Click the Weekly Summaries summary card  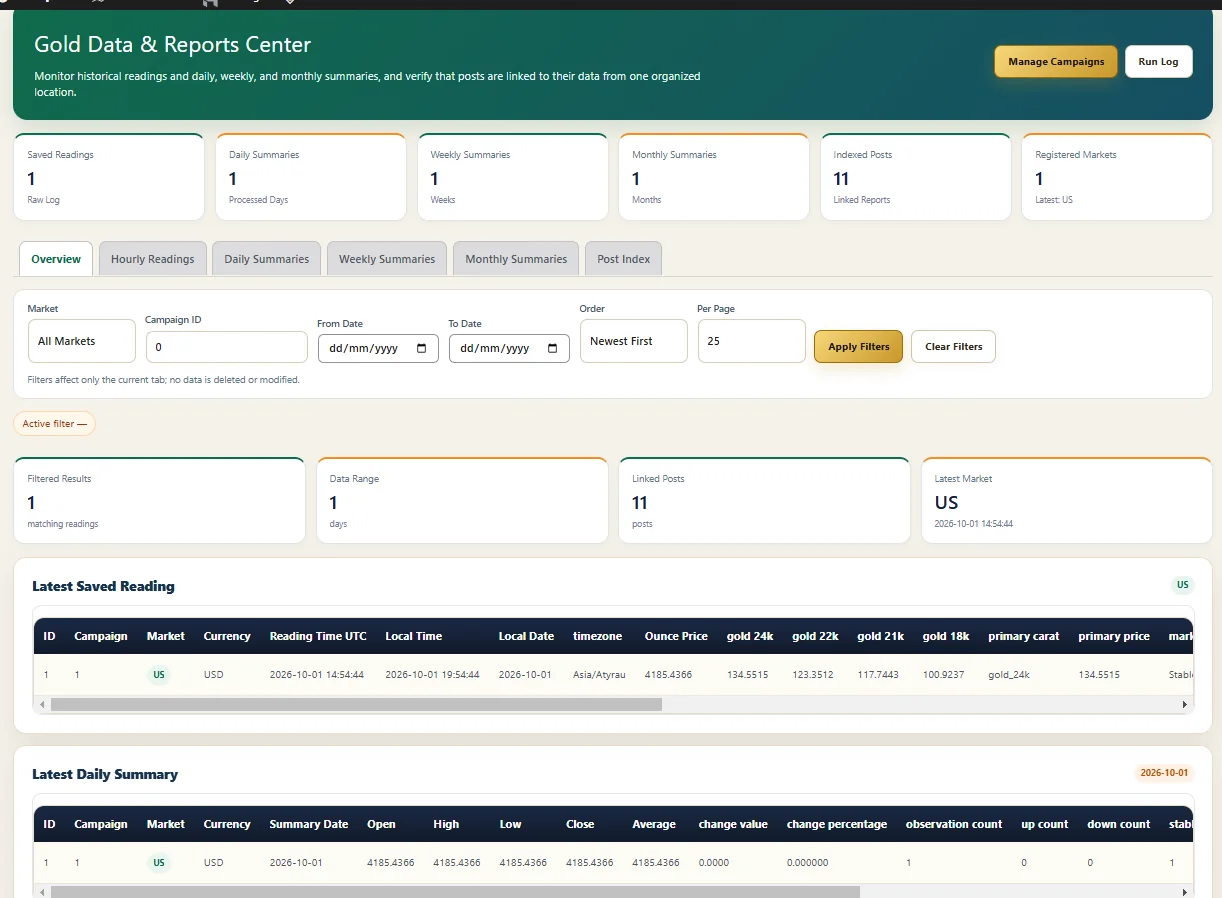tap(513, 177)
